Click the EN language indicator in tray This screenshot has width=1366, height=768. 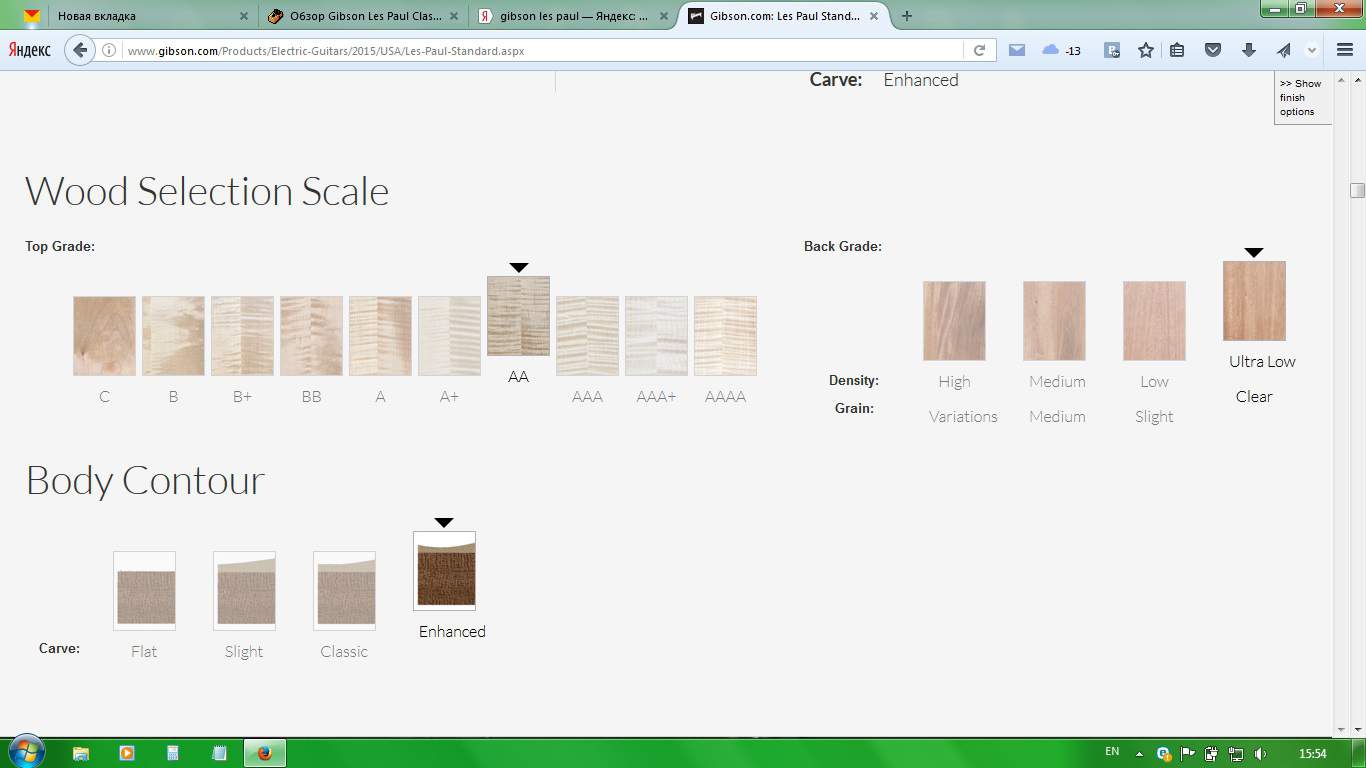pyautogui.click(x=1112, y=752)
